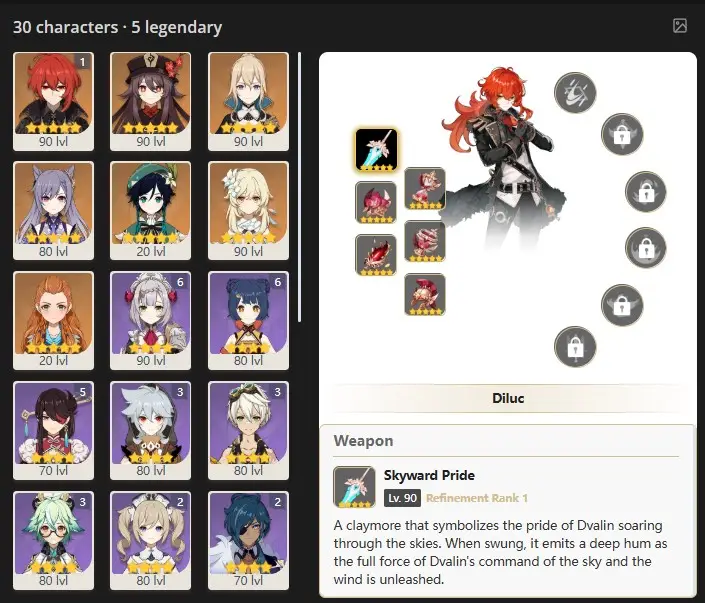The image size is (705, 603).
Task: Select the Noelle card with constellation 6
Action: (151, 321)
